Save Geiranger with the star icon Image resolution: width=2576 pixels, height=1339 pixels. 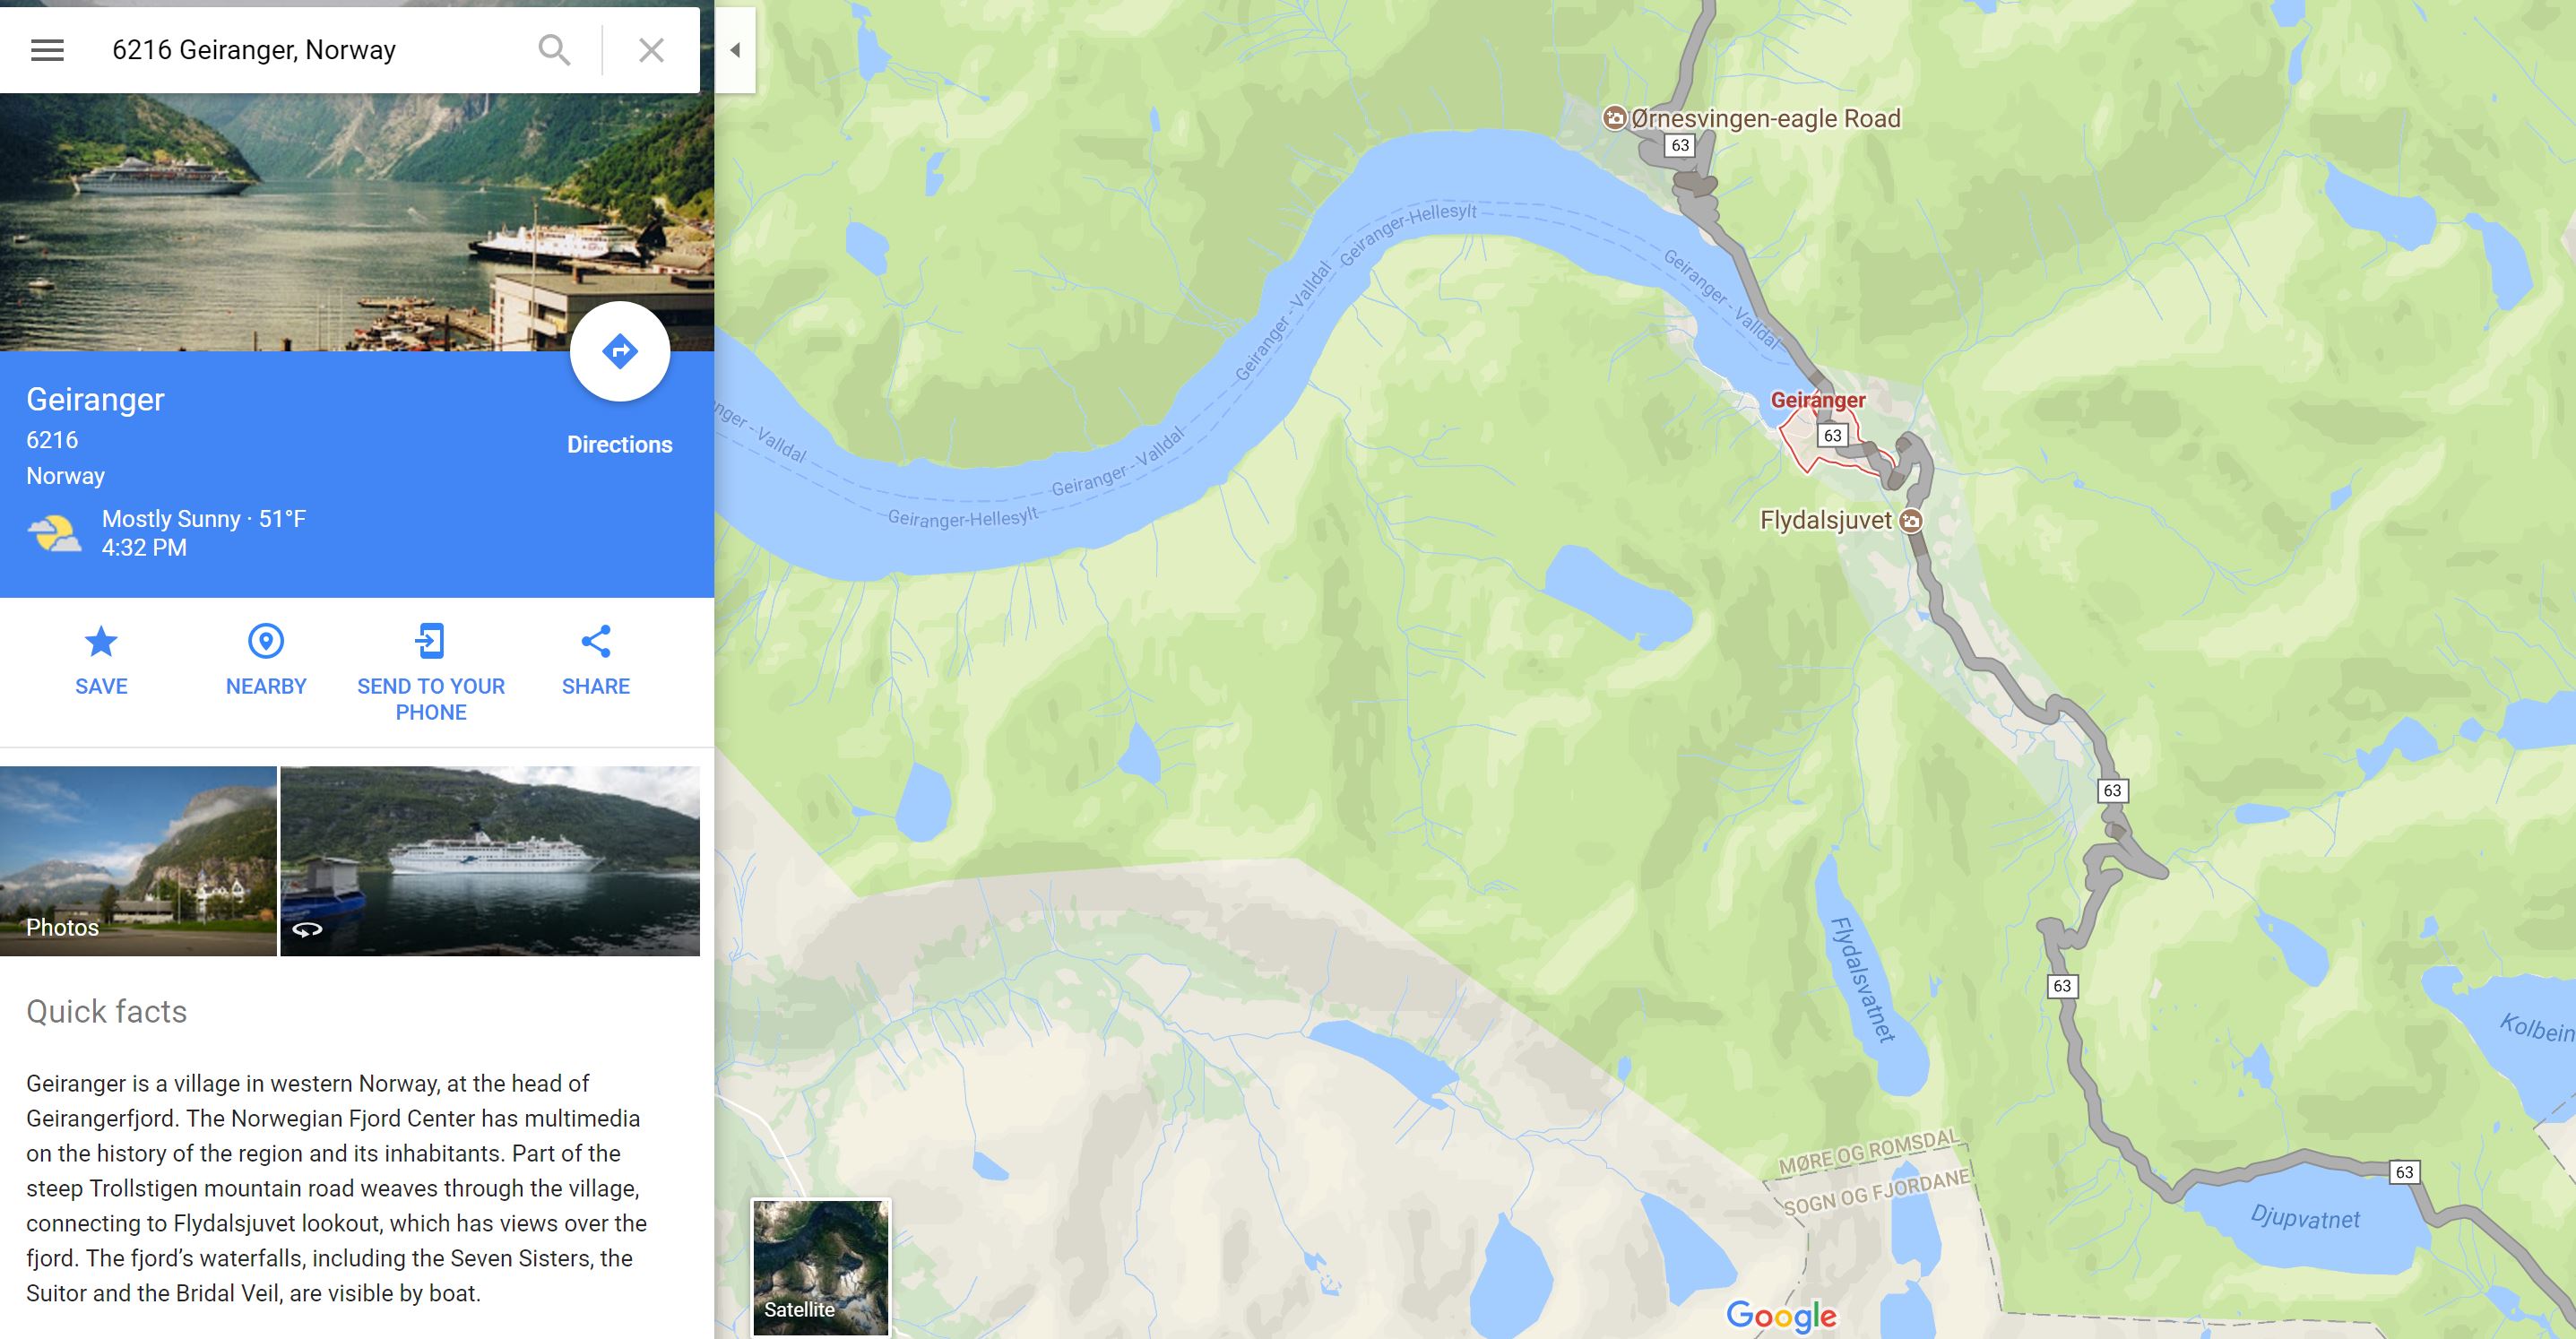click(x=101, y=641)
